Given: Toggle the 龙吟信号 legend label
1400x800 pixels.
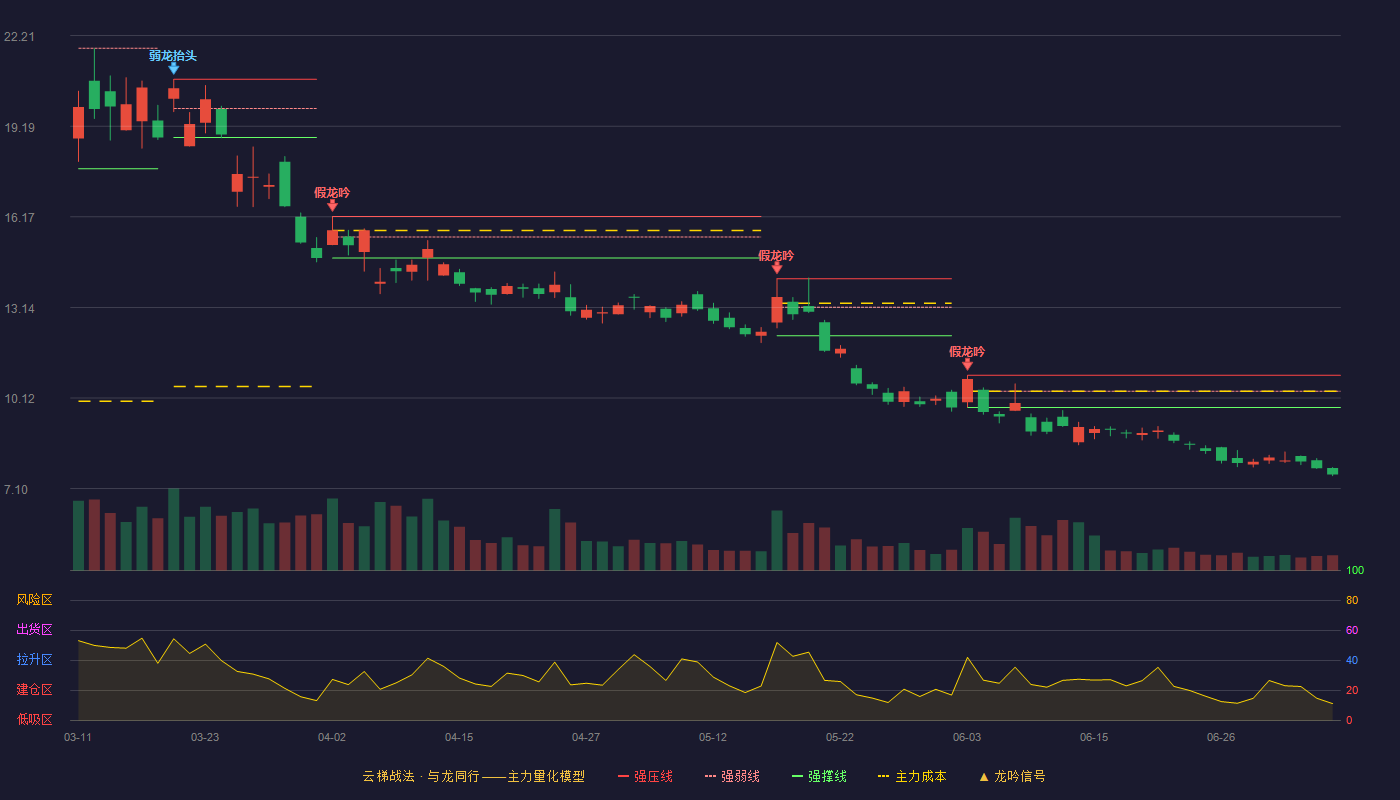Looking at the screenshot, I should pyautogui.click(x=1020, y=776).
